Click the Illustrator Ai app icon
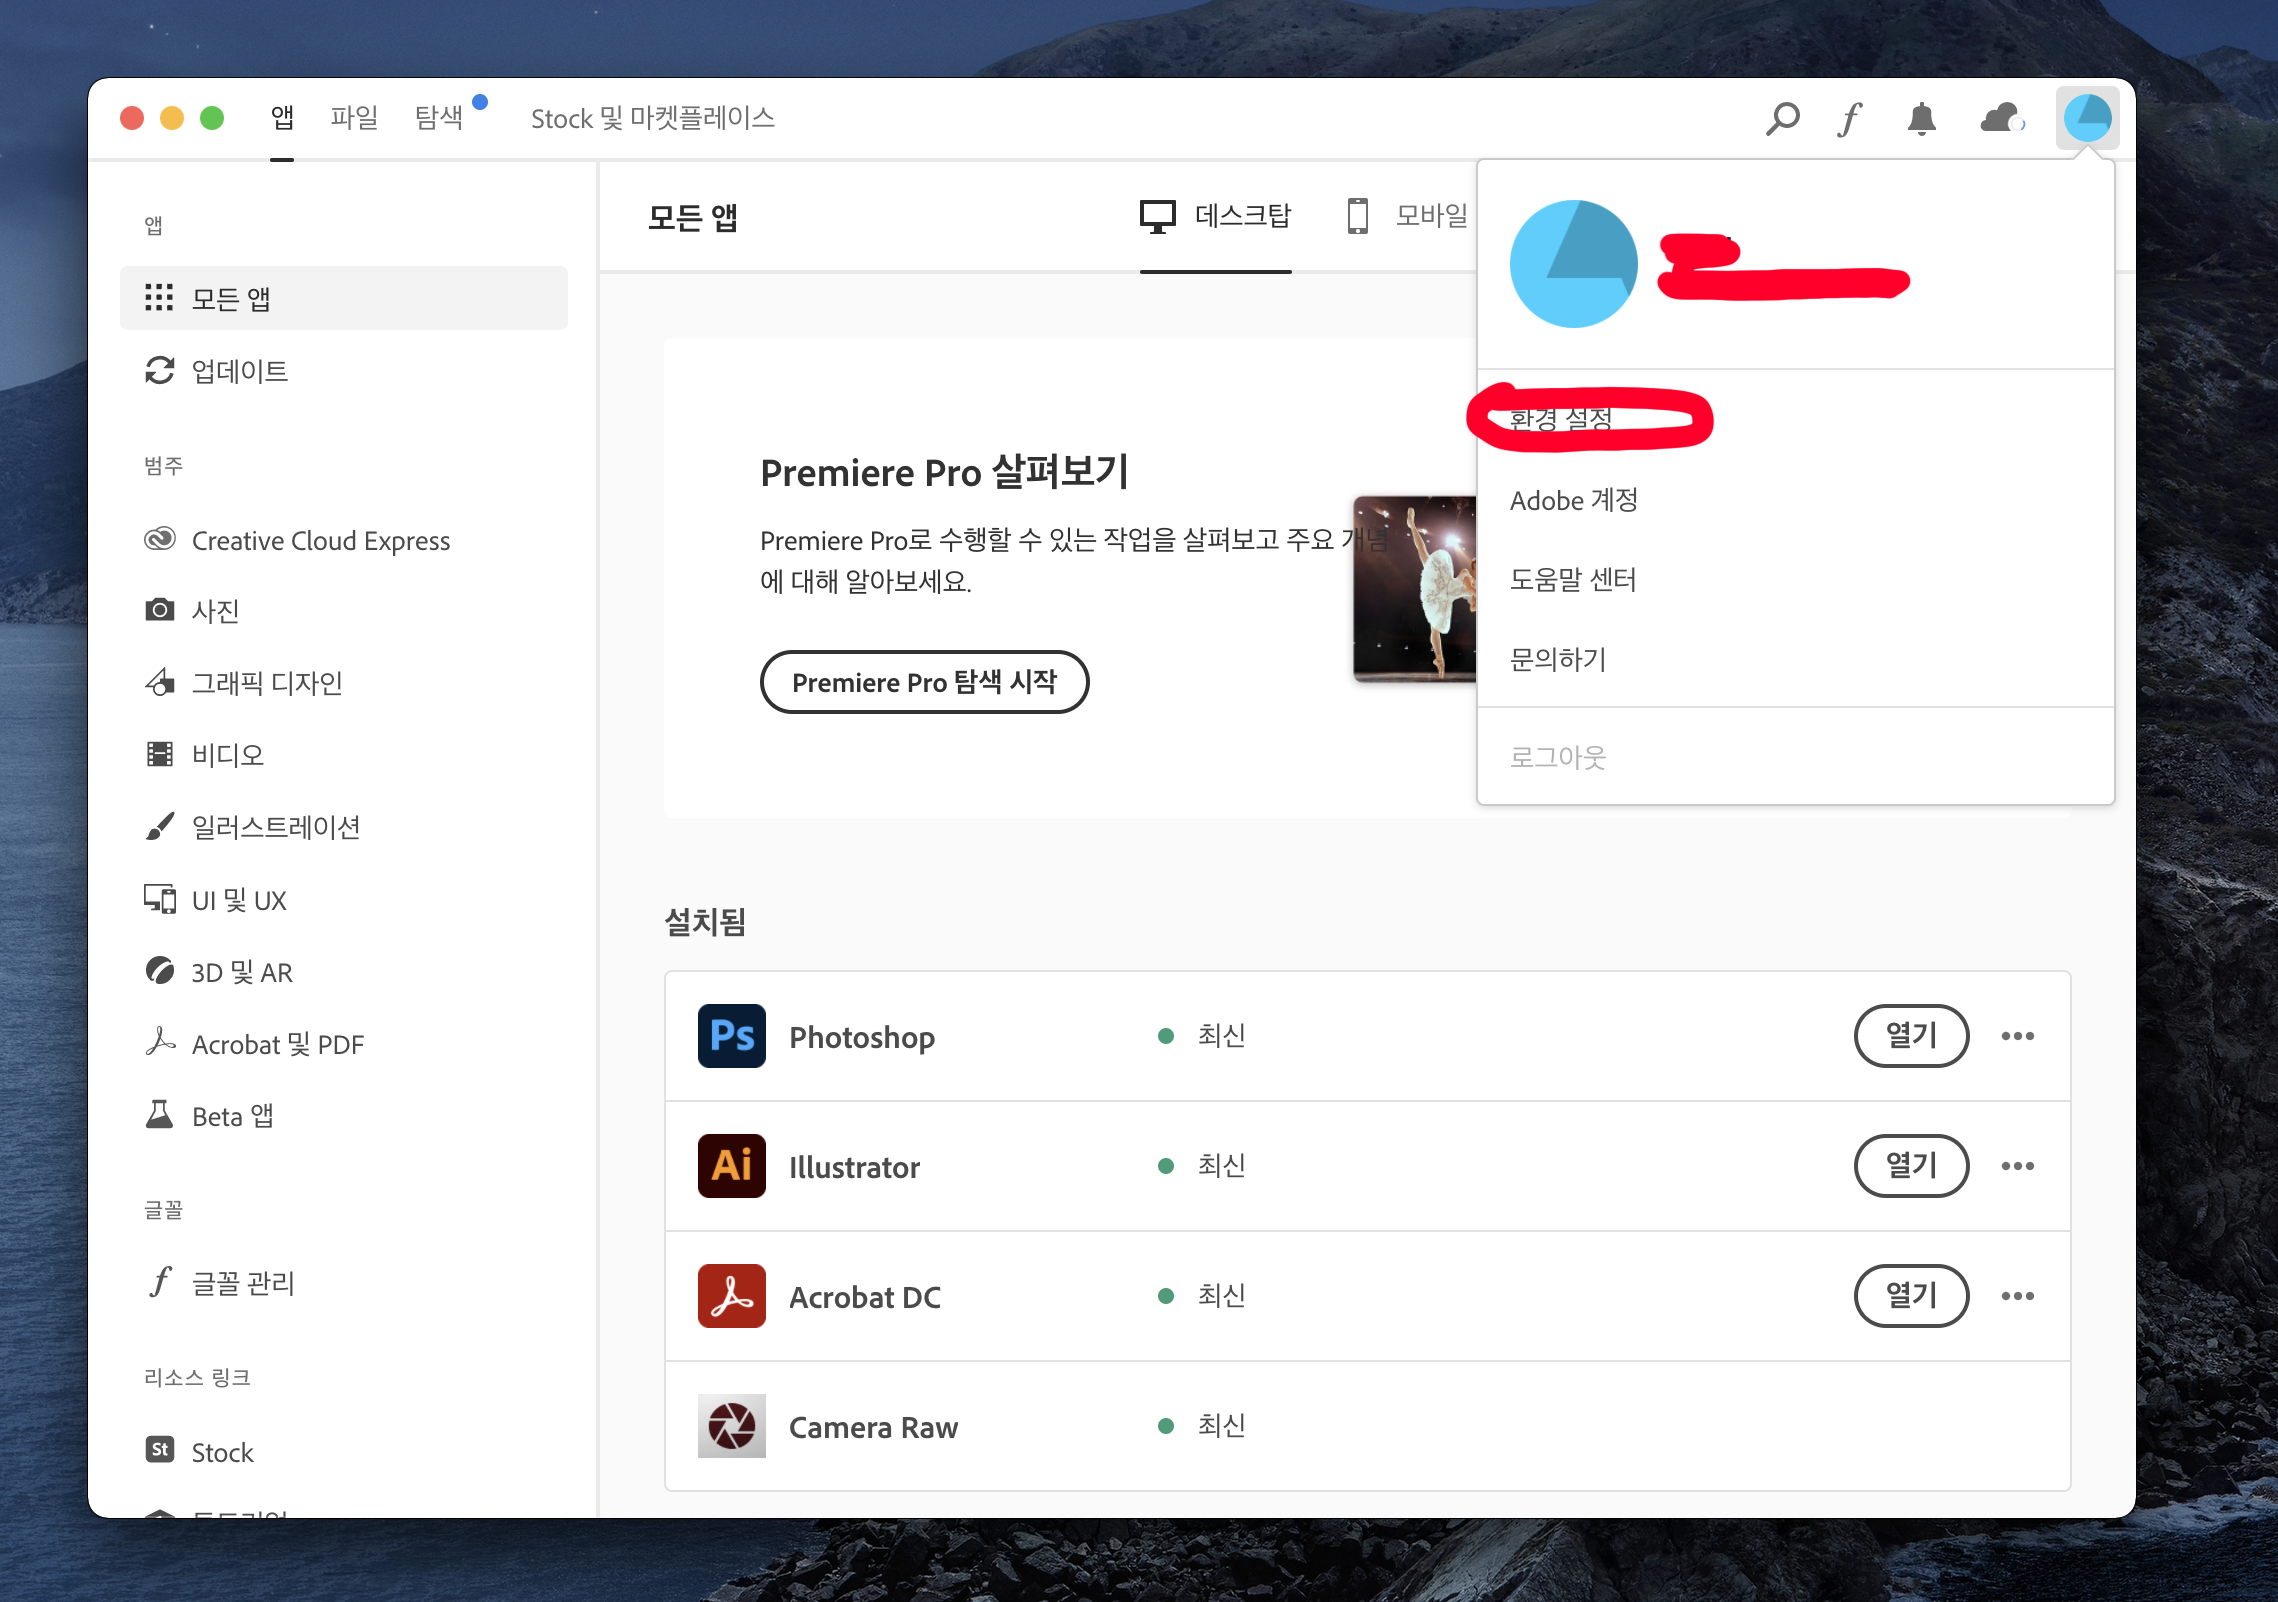 732,1166
